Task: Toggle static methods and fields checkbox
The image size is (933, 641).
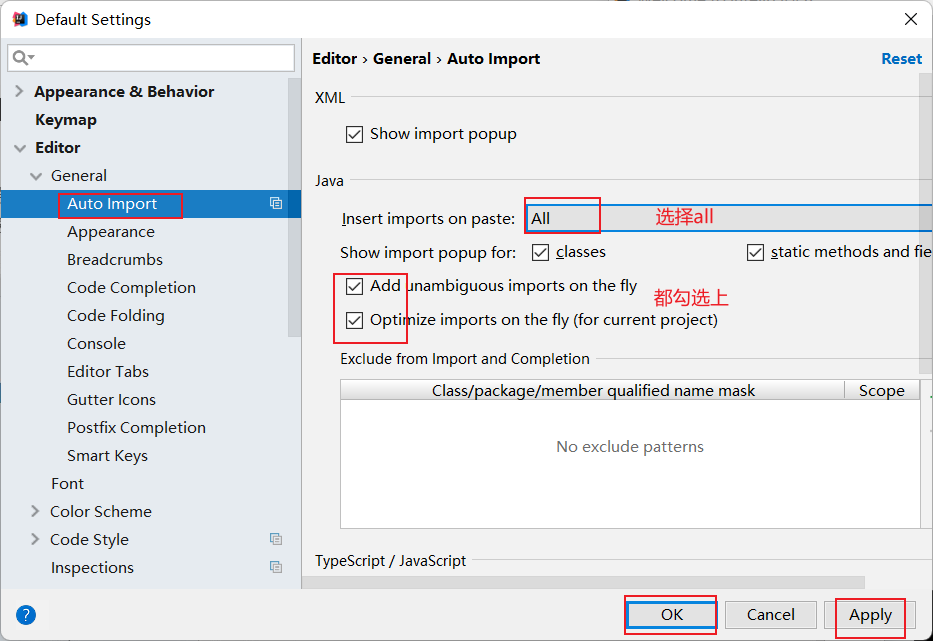Action: (755, 252)
